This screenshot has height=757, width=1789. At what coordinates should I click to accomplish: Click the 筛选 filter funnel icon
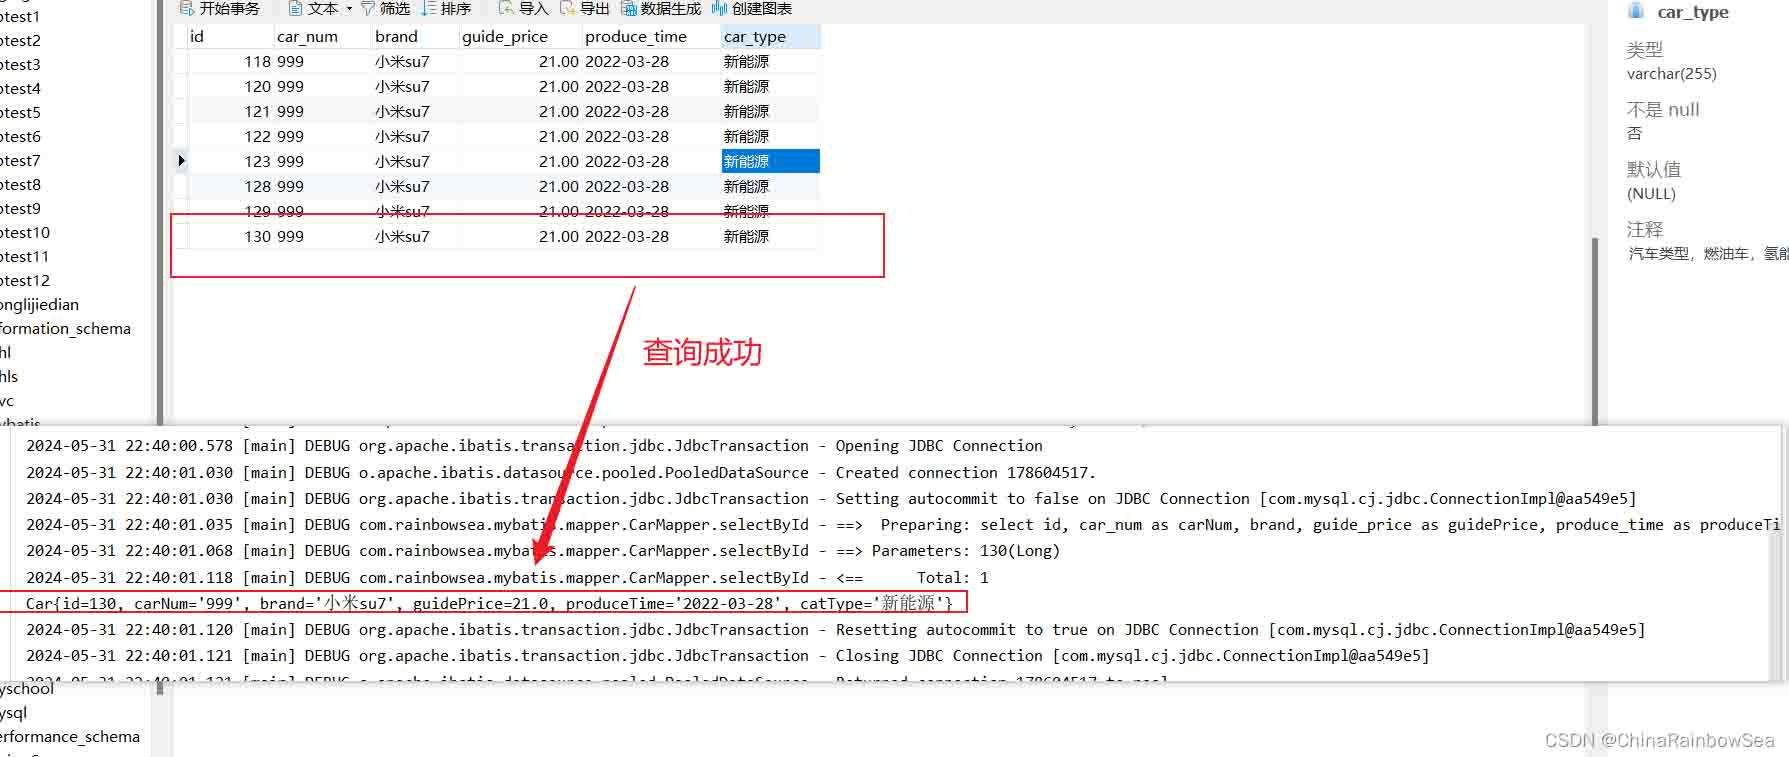tap(367, 9)
